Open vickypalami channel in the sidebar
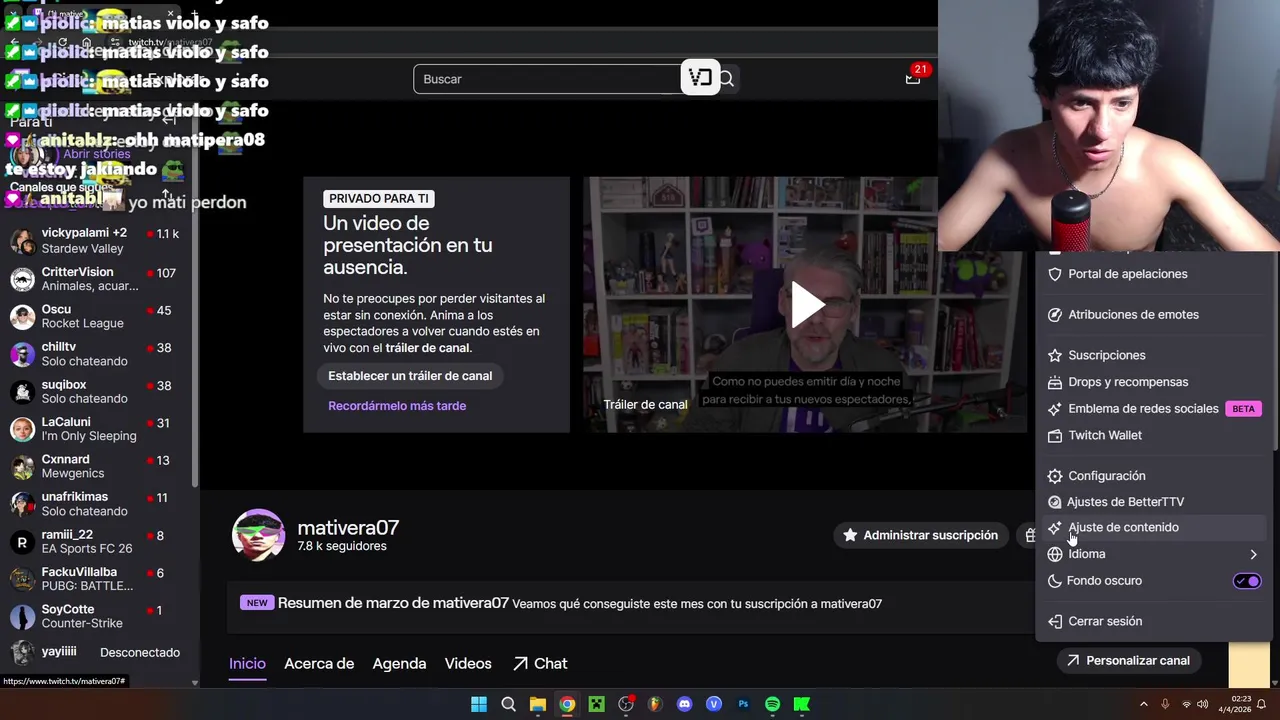The width and height of the screenshot is (1280, 720). [97, 241]
